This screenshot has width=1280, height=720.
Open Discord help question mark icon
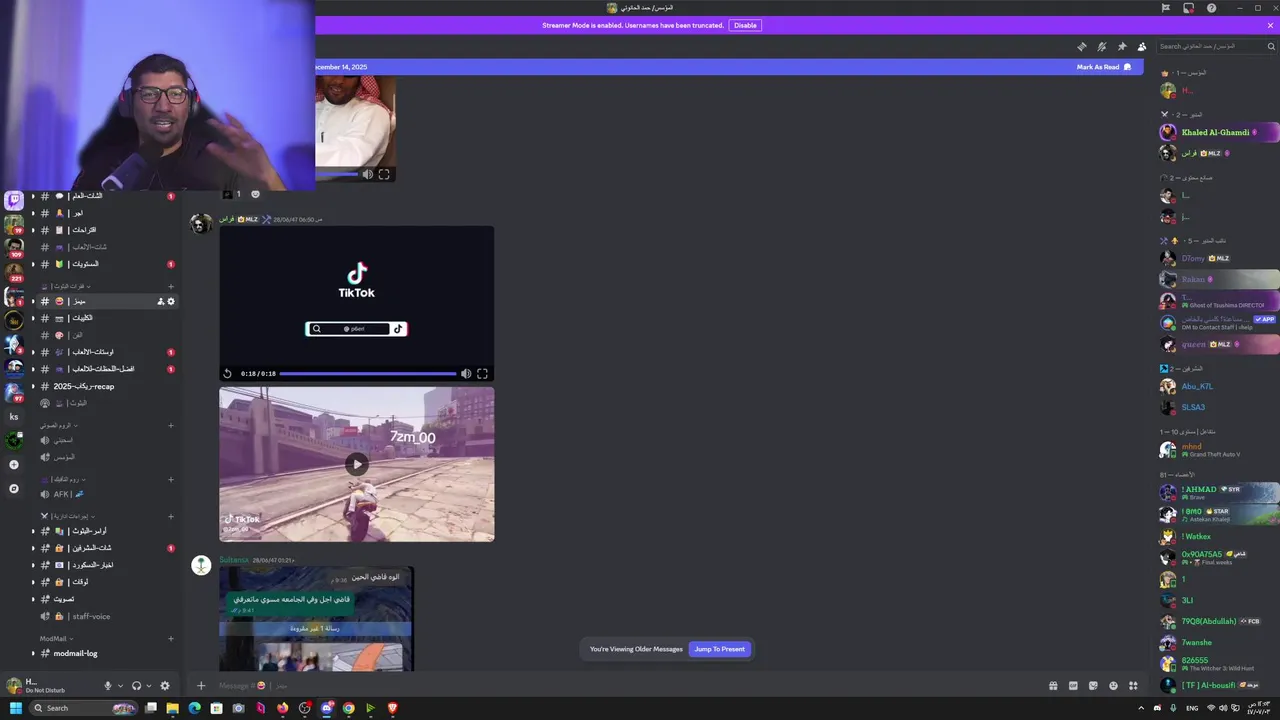coord(1212,8)
